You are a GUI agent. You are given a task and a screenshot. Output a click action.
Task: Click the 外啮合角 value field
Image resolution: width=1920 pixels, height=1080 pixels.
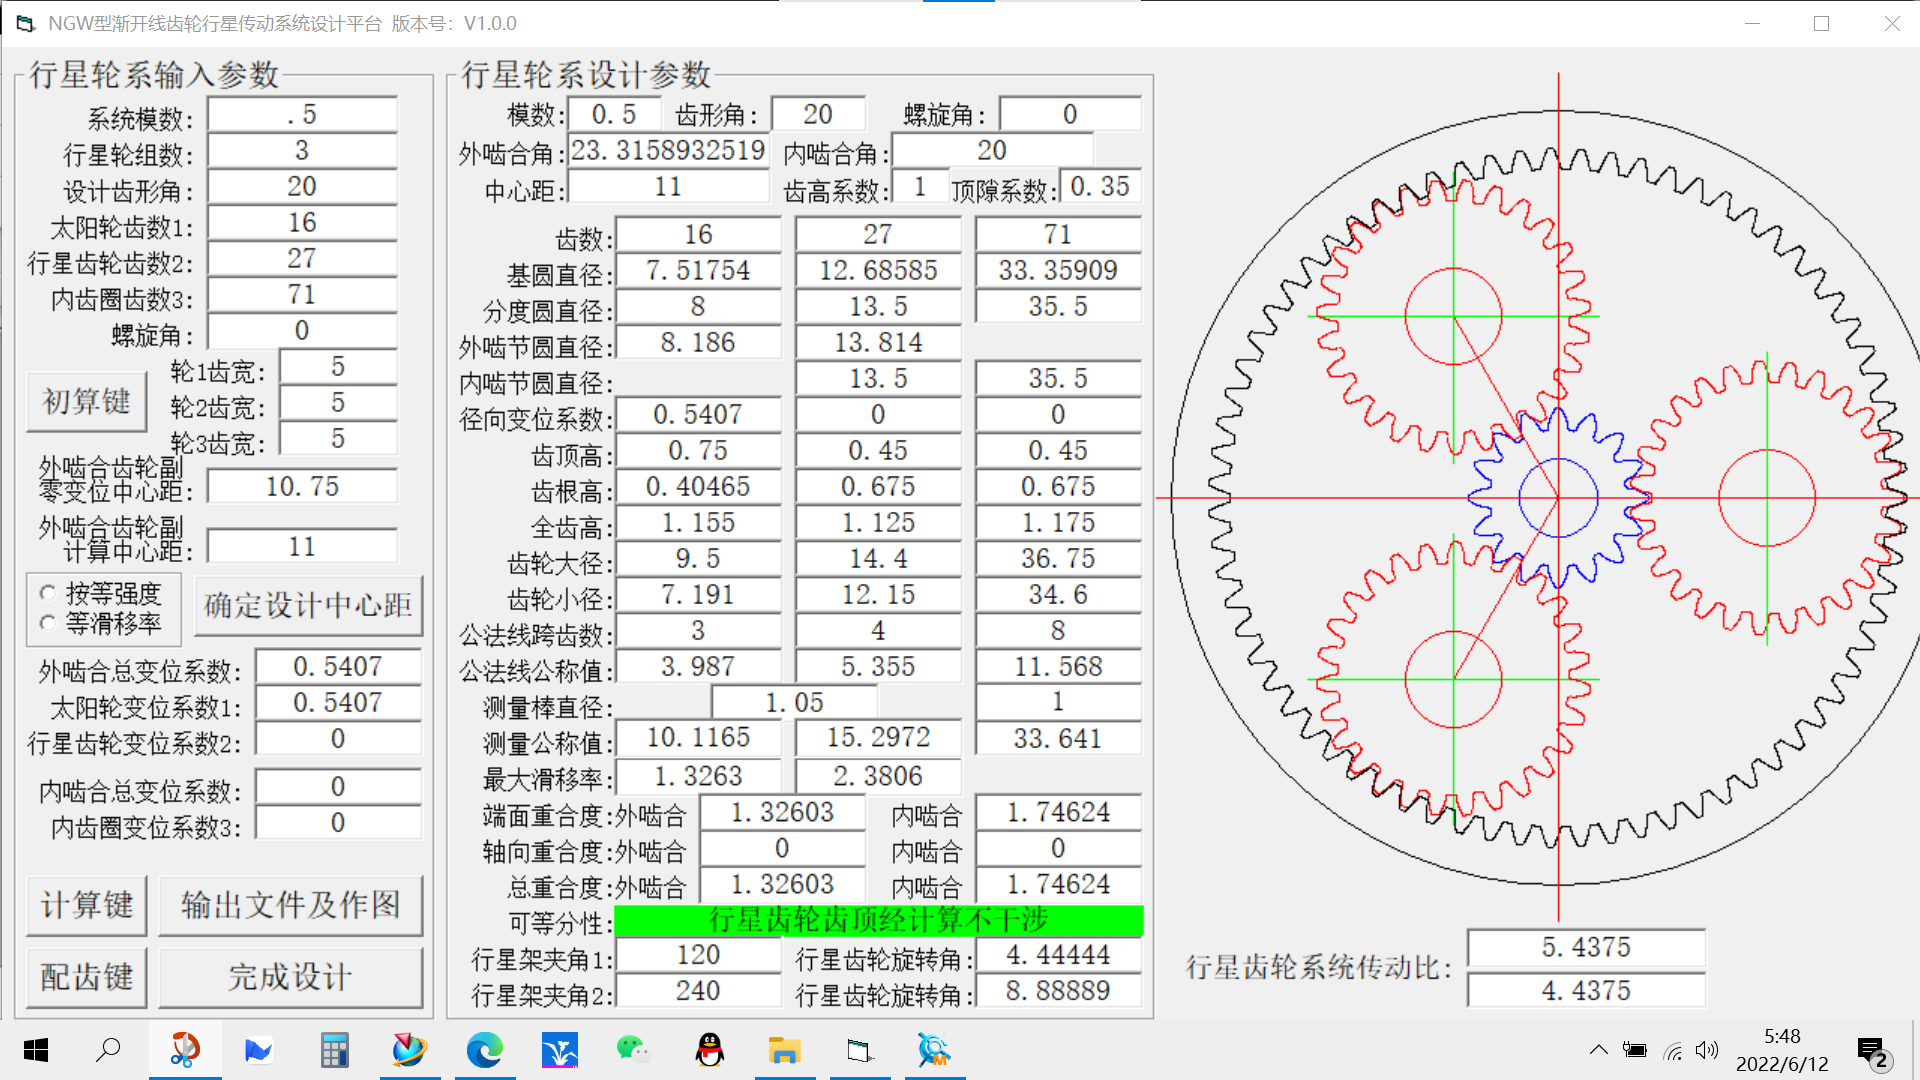(x=668, y=151)
